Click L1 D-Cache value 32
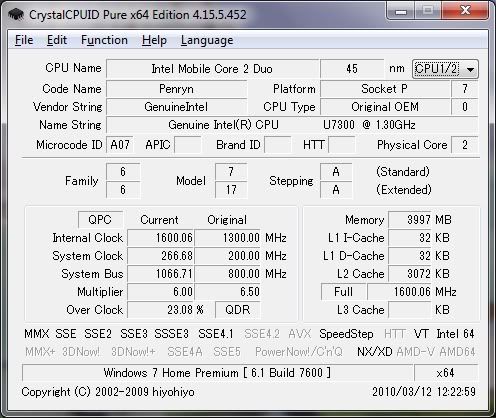Image resolution: width=496 pixels, height=418 pixels. tap(410, 256)
